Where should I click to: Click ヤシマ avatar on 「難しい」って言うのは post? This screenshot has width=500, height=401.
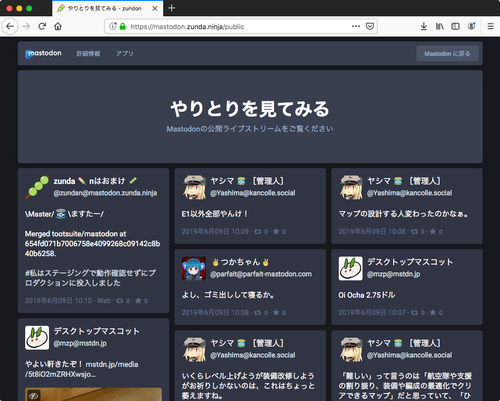coord(351,350)
